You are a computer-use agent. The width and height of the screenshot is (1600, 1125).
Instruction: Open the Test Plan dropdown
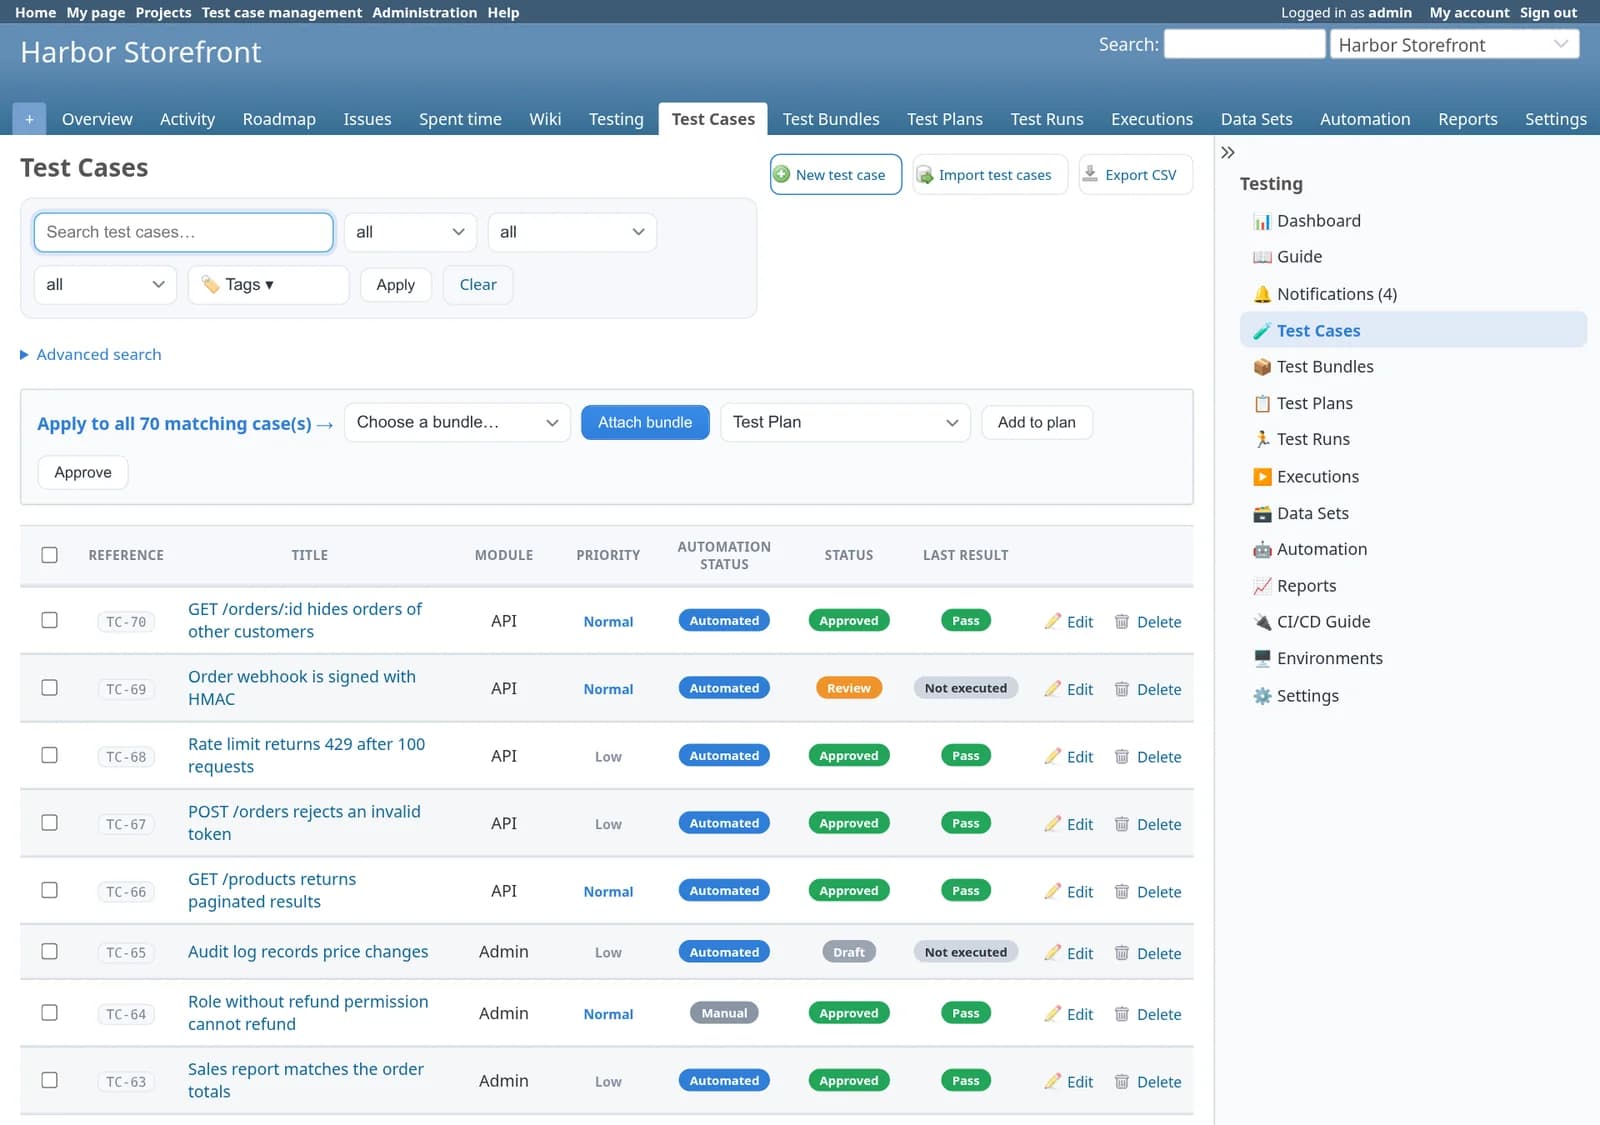click(x=845, y=422)
